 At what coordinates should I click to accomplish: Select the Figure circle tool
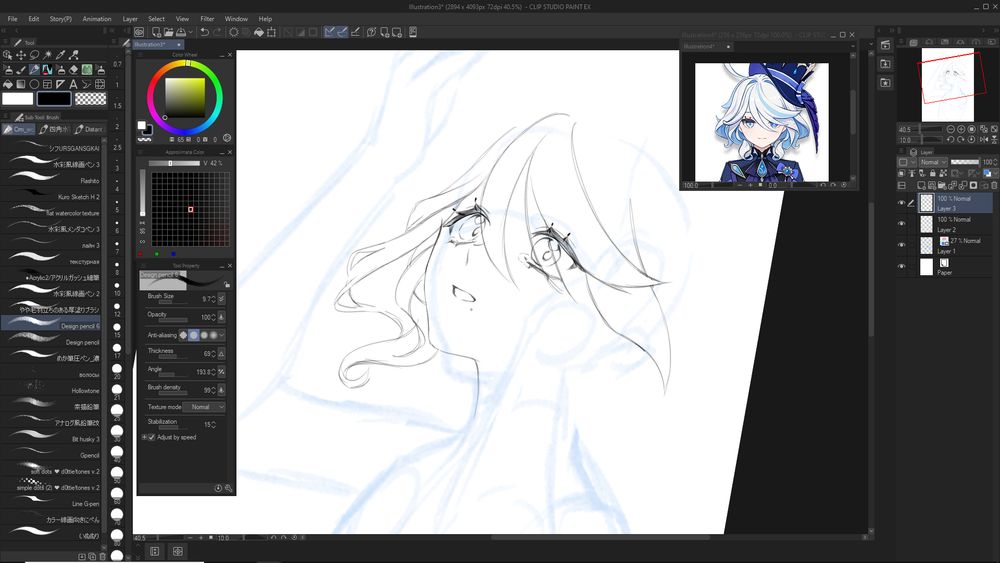tap(34, 84)
